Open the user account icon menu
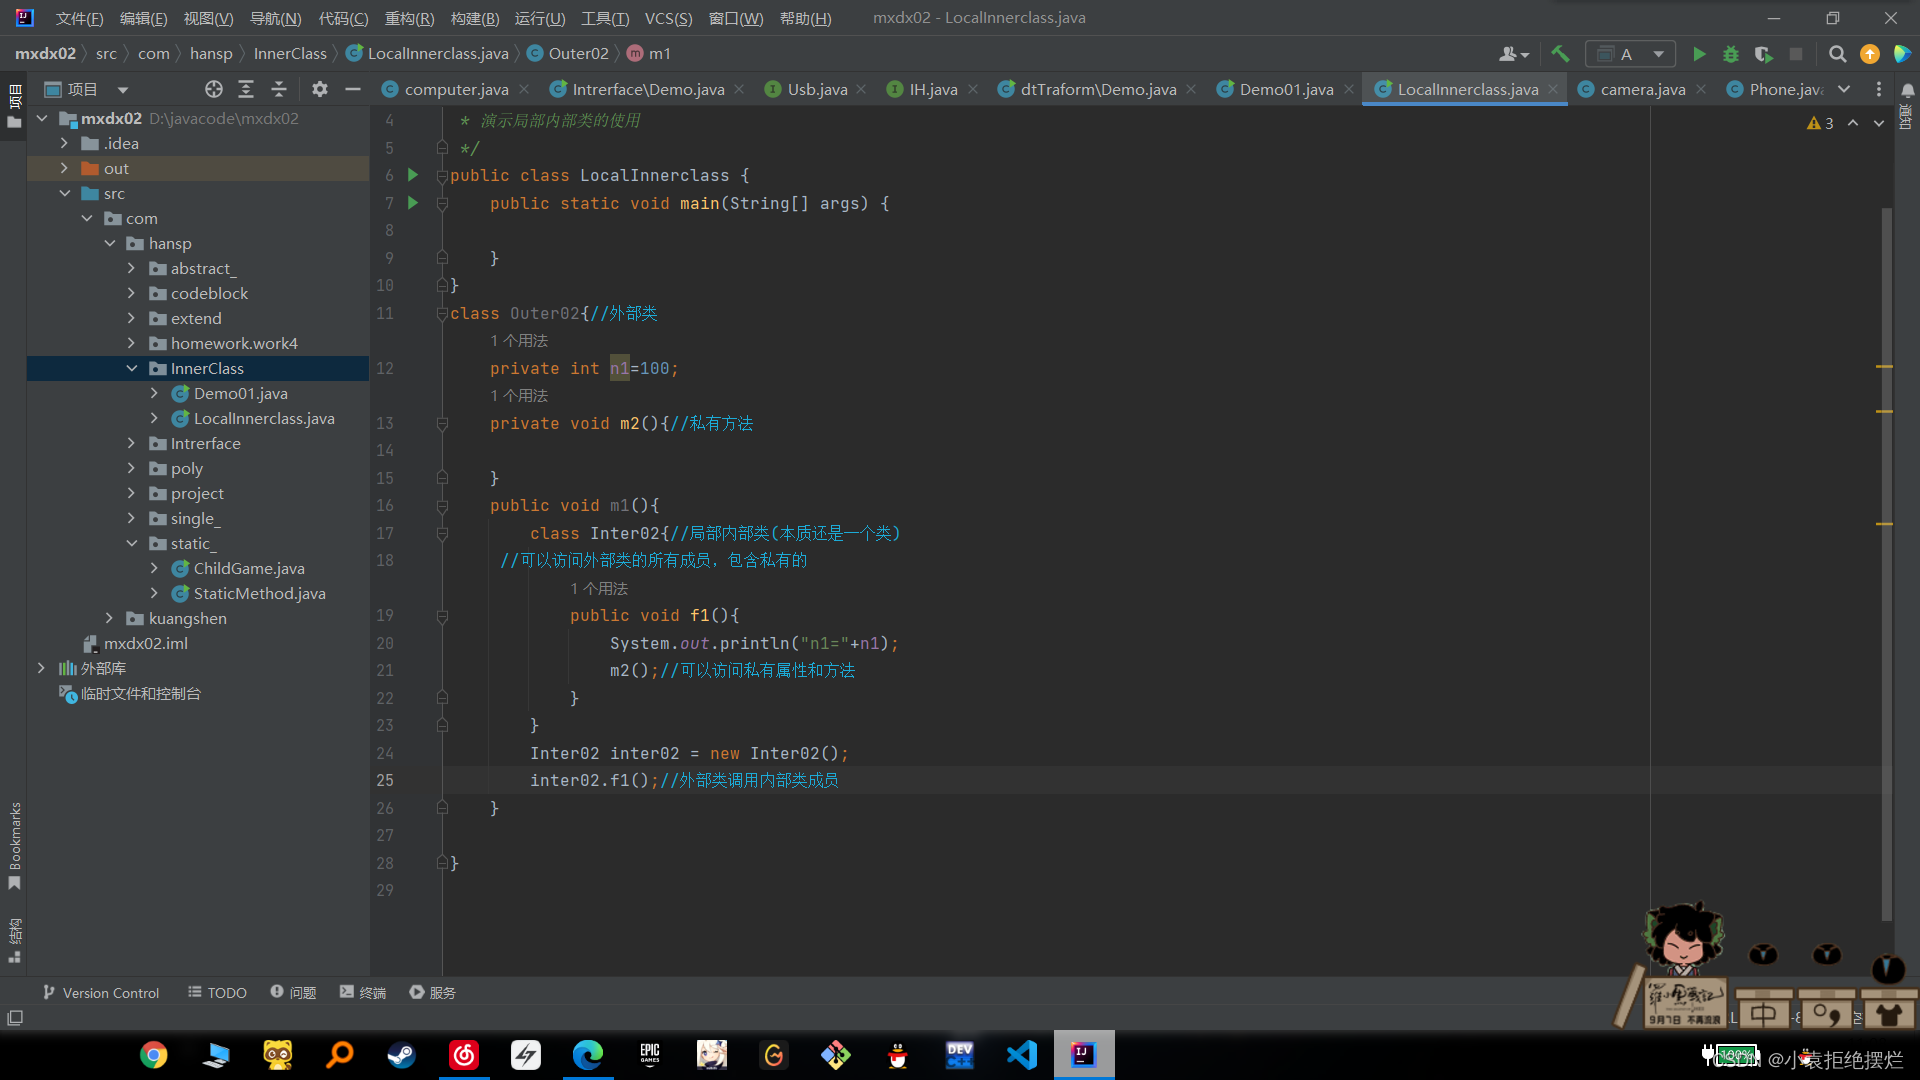The width and height of the screenshot is (1920, 1080). coord(1513,54)
